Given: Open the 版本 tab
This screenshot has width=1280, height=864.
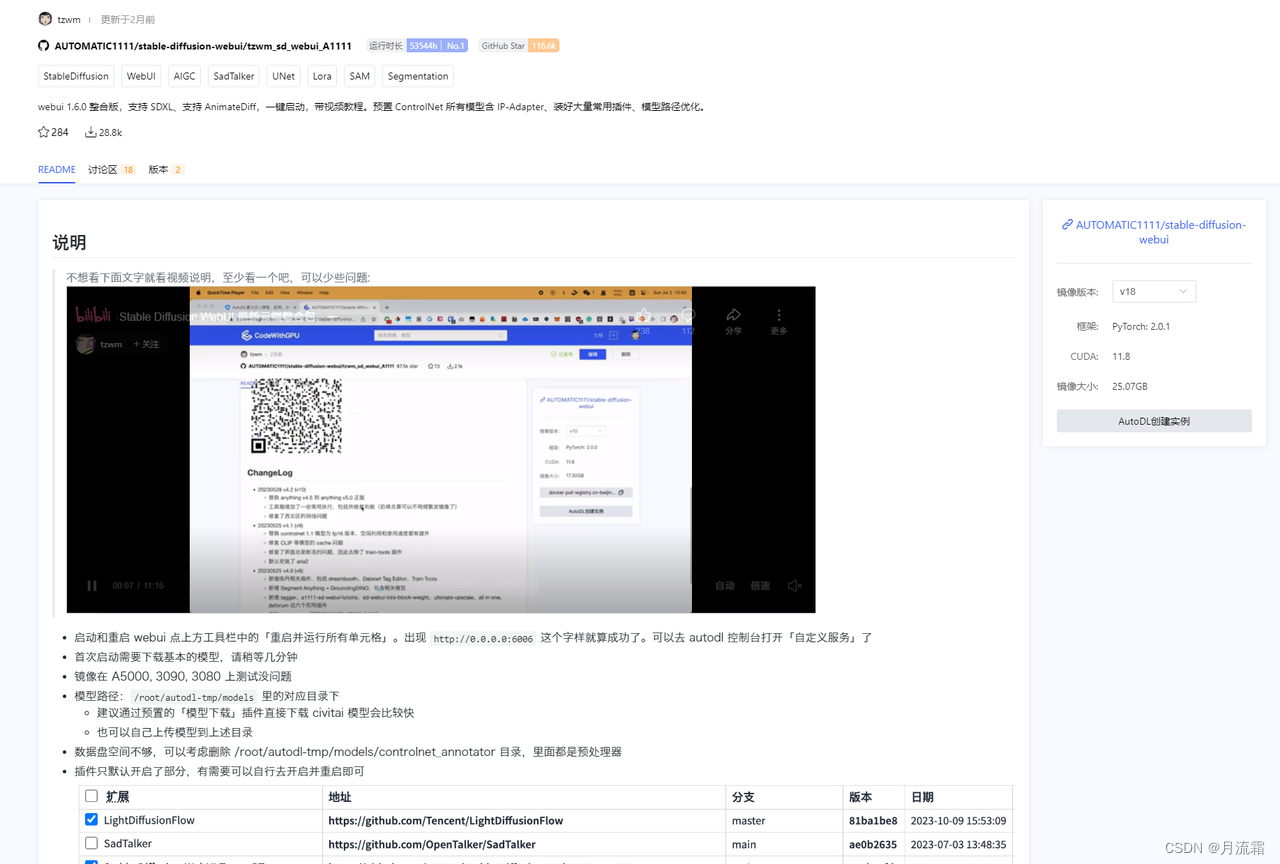Looking at the screenshot, I should [166, 170].
